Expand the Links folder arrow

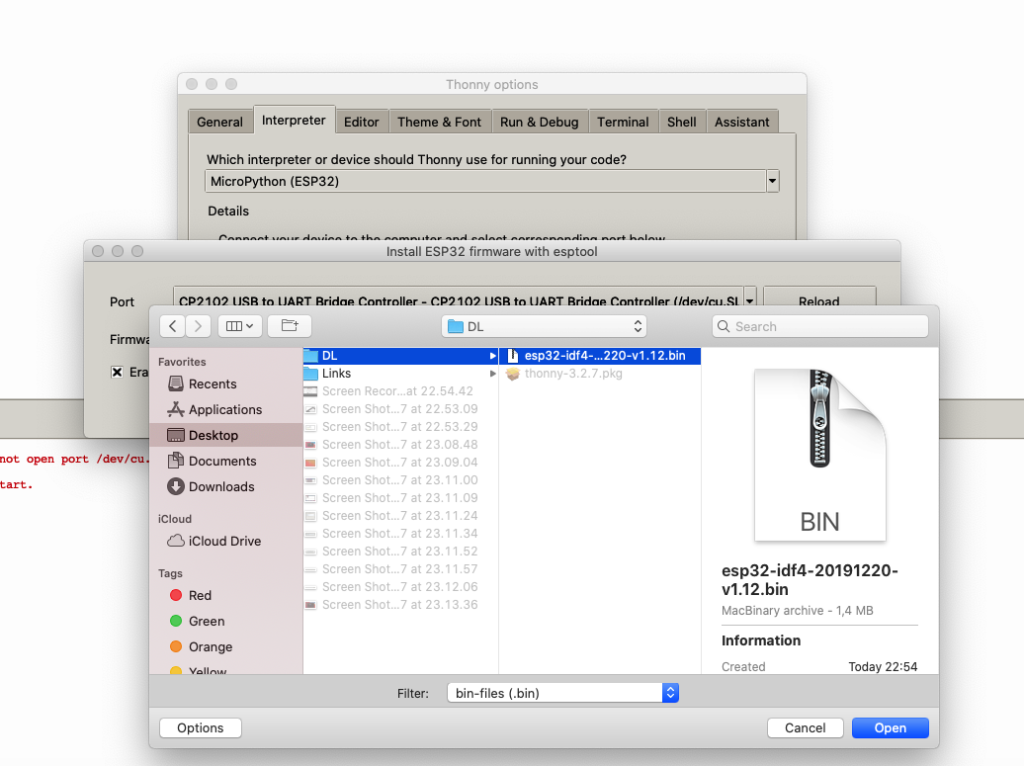(x=492, y=374)
